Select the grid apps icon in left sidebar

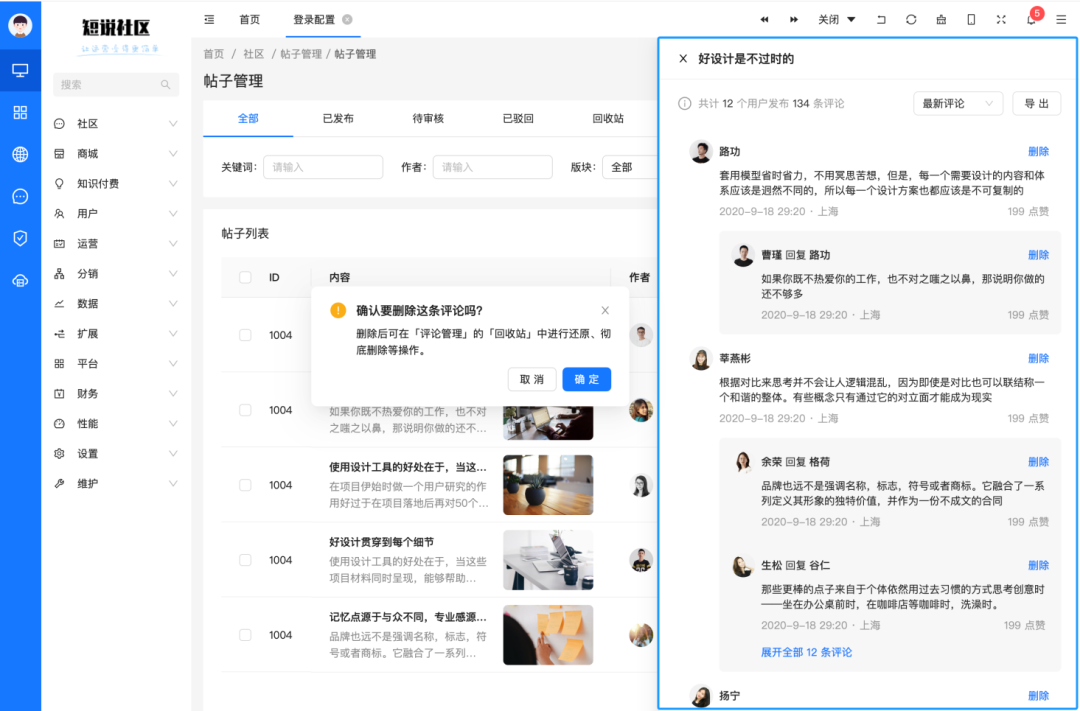coord(20,112)
